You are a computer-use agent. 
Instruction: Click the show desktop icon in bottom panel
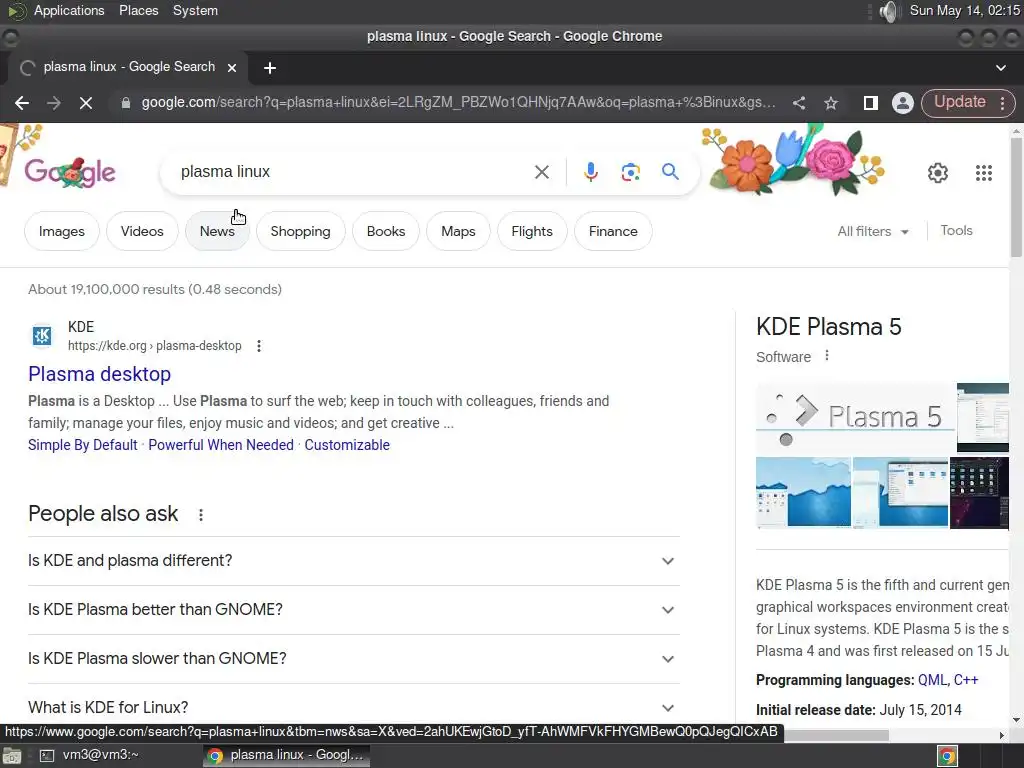[12, 756]
